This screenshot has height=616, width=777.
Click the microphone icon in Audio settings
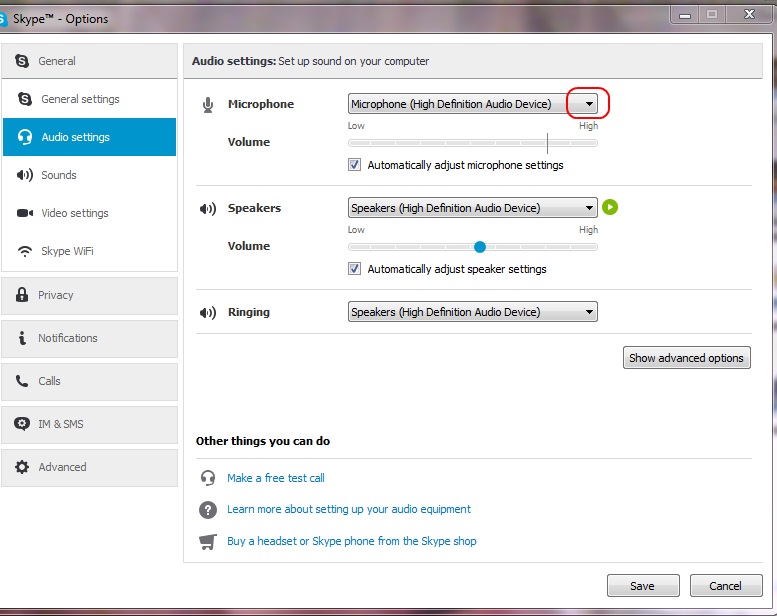(208, 105)
